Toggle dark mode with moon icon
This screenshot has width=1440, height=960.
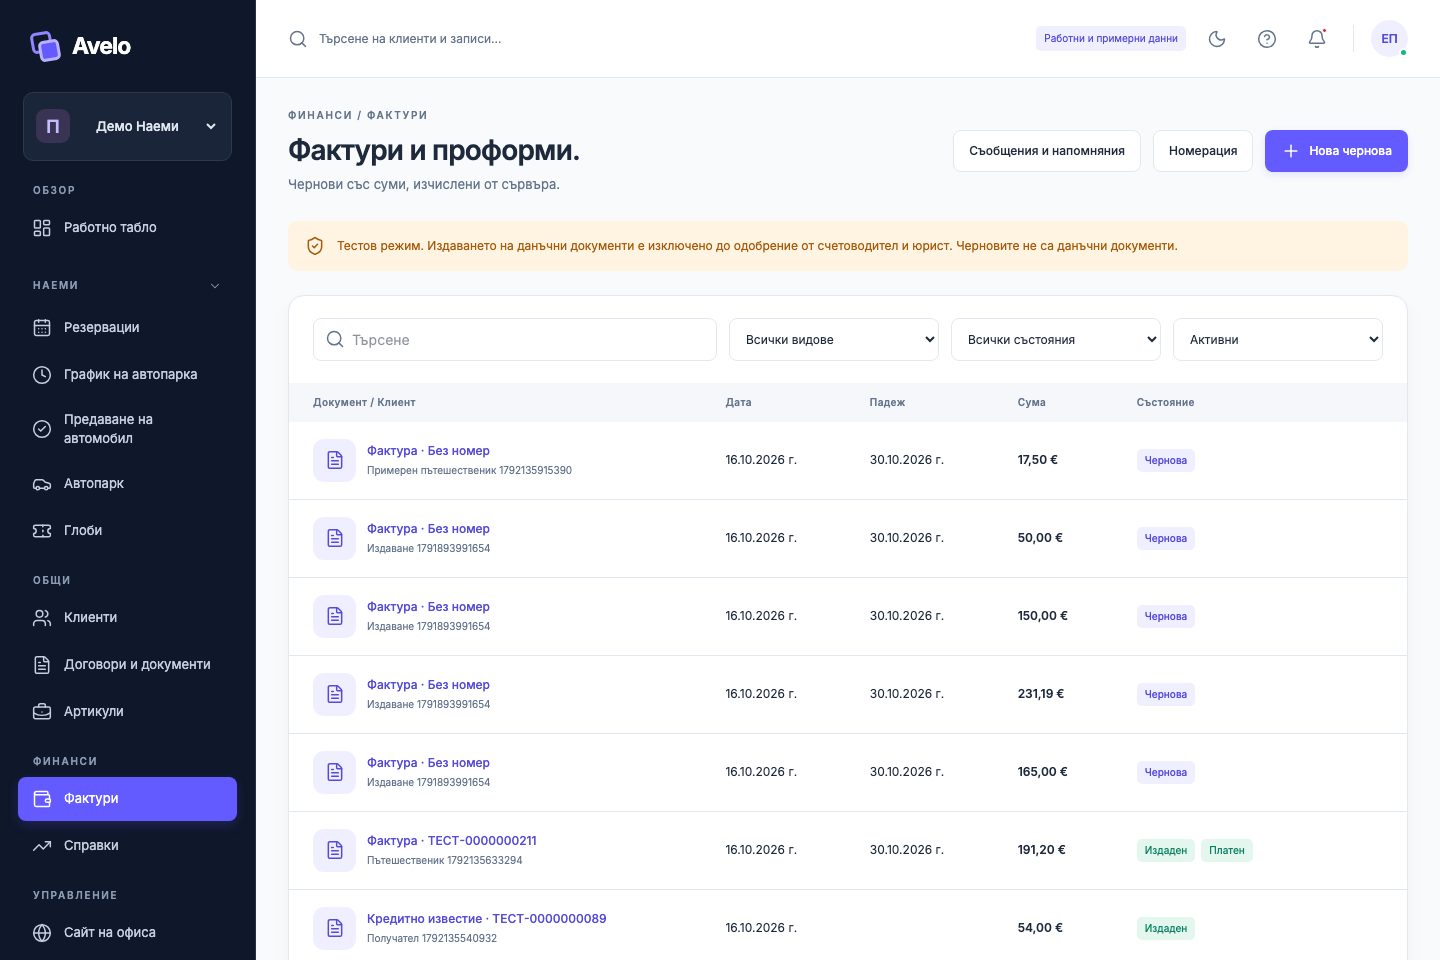pos(1217,39)
